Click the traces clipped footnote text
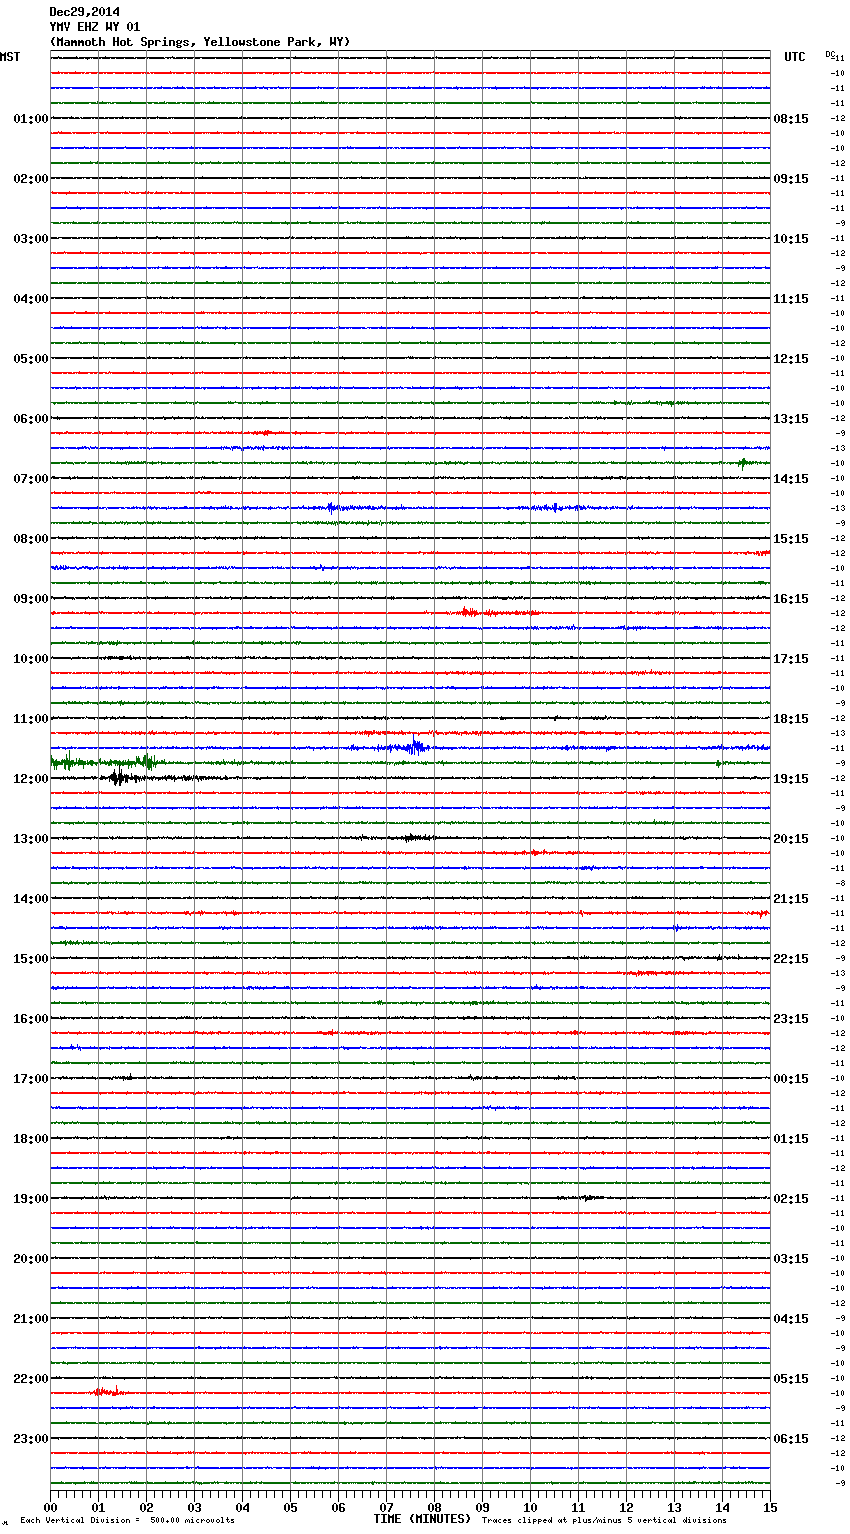This screenshot has width=850, height=1534. [x=604, y=1521]
